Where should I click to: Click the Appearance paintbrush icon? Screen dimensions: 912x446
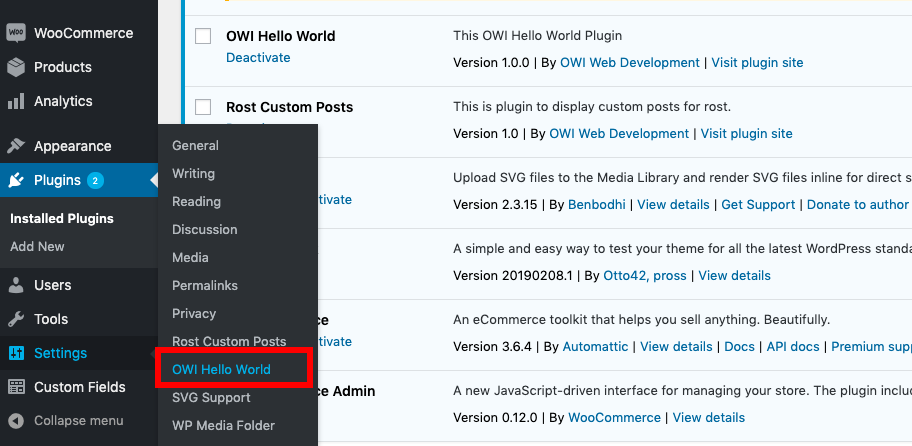click(16, 146)
